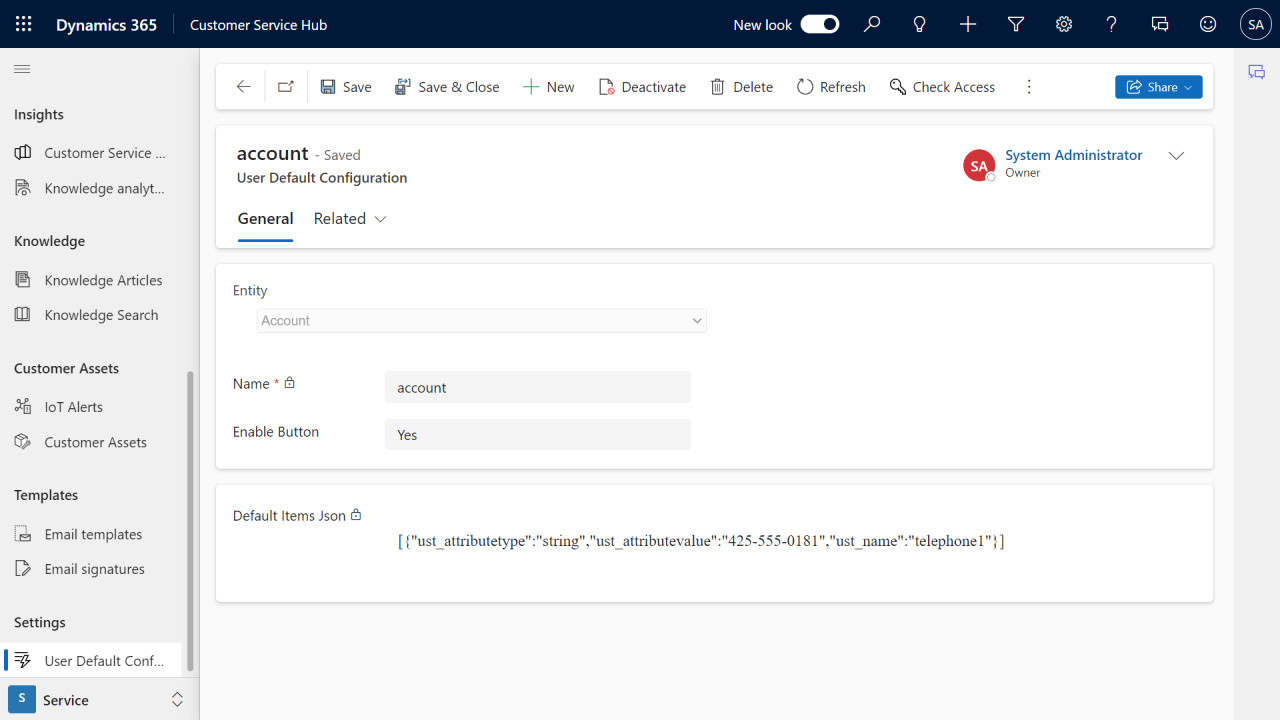Refresh the form

[831, 87]
